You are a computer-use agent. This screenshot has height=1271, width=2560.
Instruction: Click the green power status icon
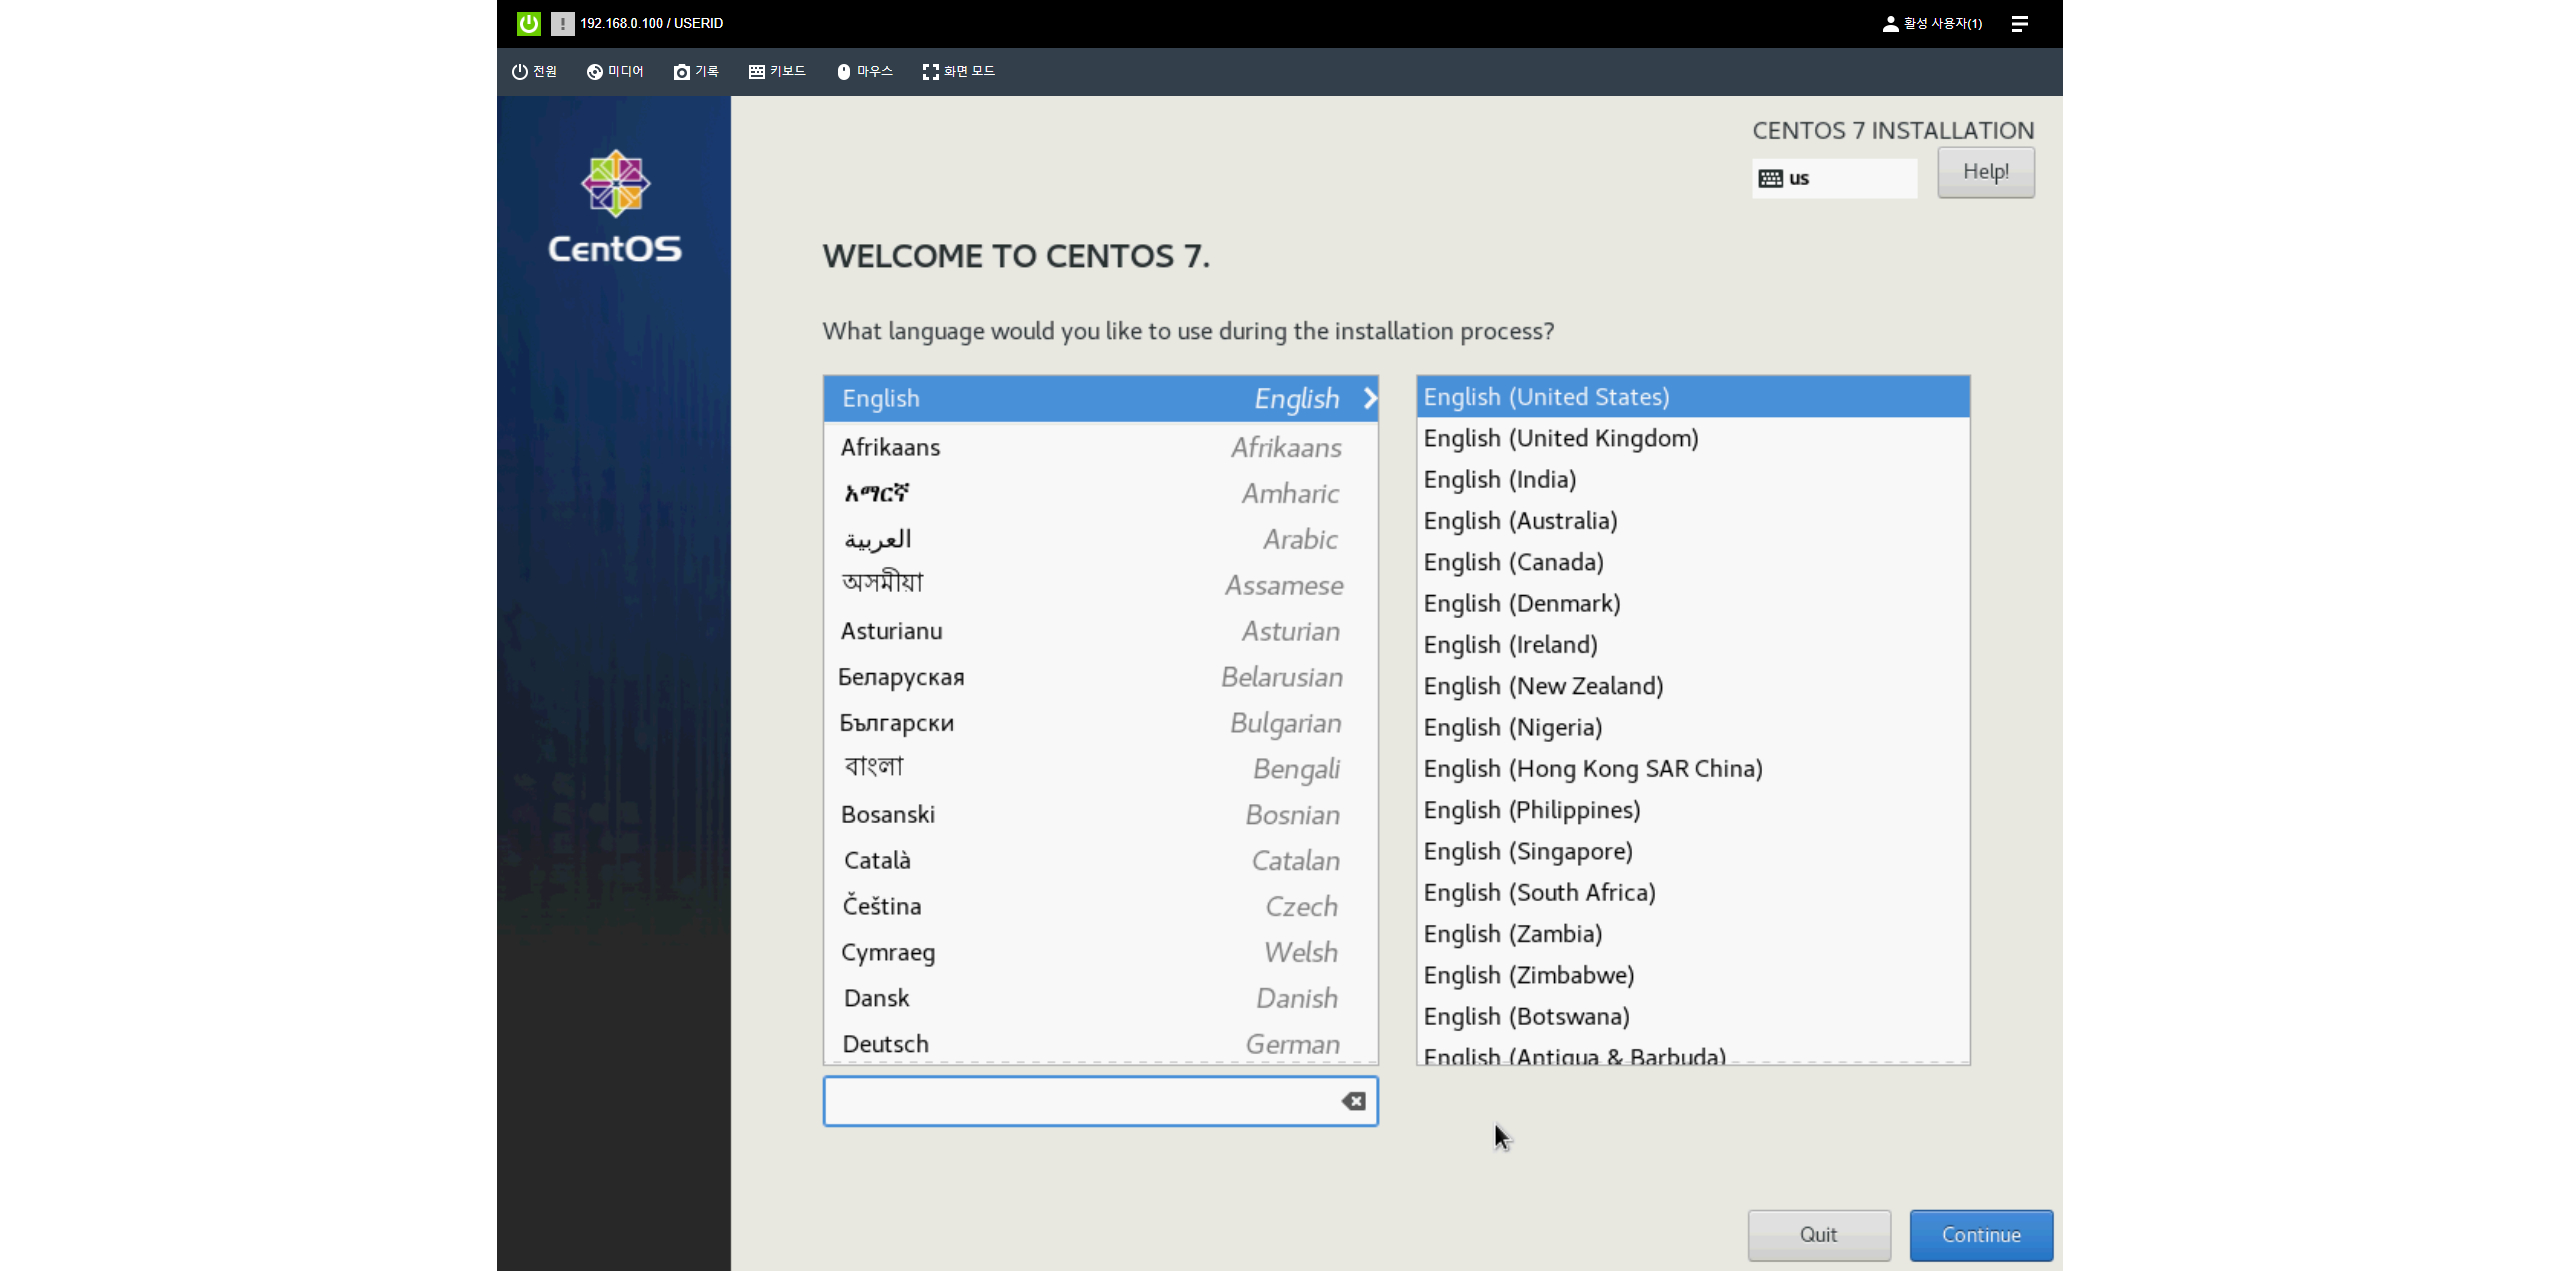[528, 23]
